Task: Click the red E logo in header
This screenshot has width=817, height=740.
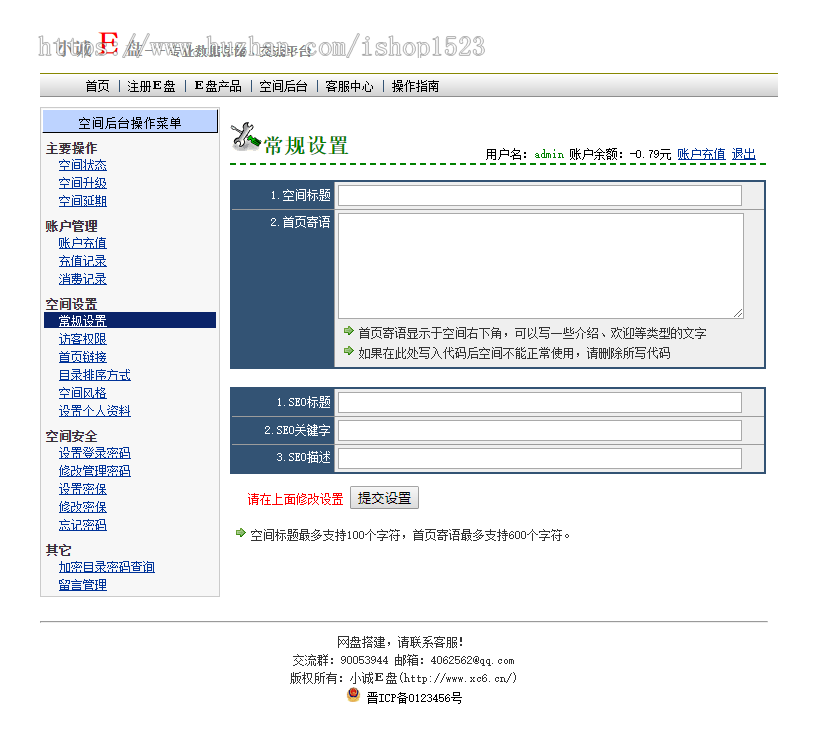Action: click(109, 43)
